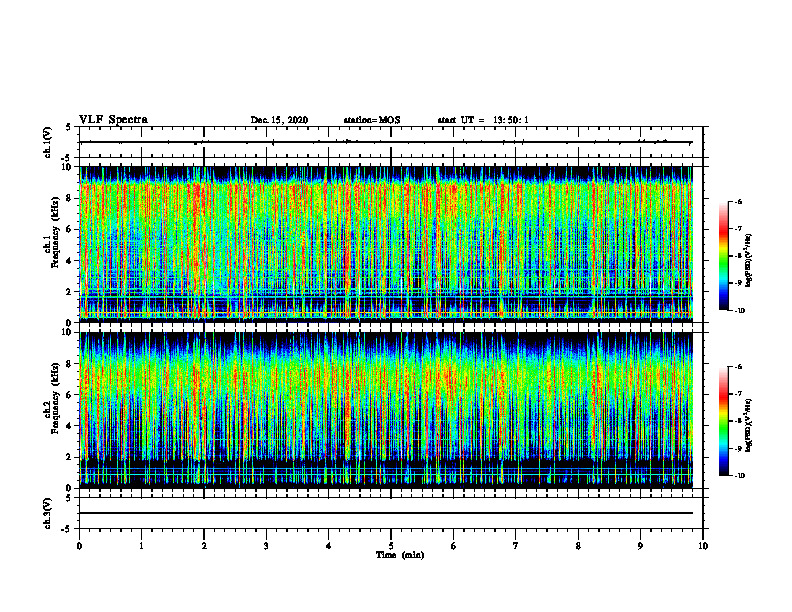
Task: Click the "10" tick label ending the time axis
Action: (703, 546)
